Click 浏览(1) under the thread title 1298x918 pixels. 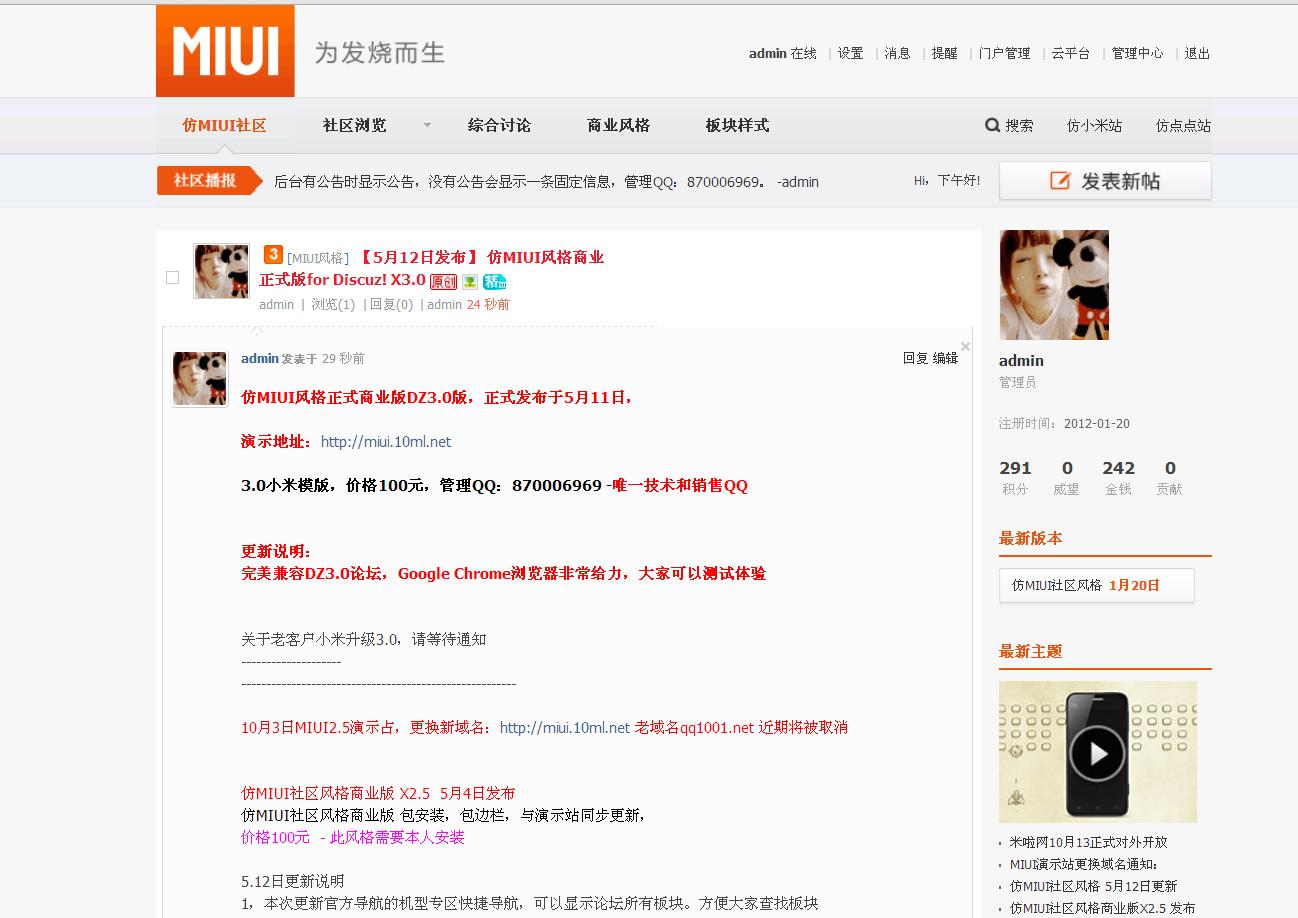[x=333, y=304]
